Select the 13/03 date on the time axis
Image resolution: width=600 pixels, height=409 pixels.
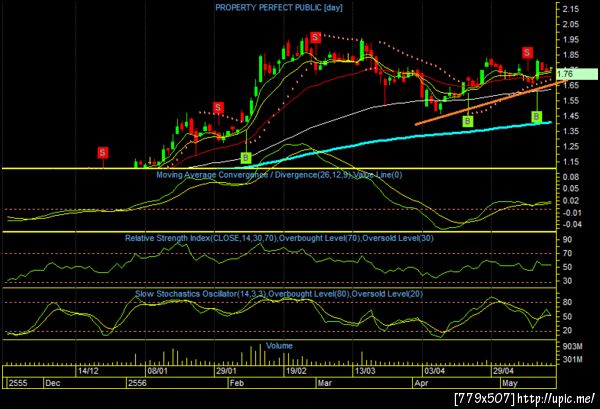coord(365,371)
